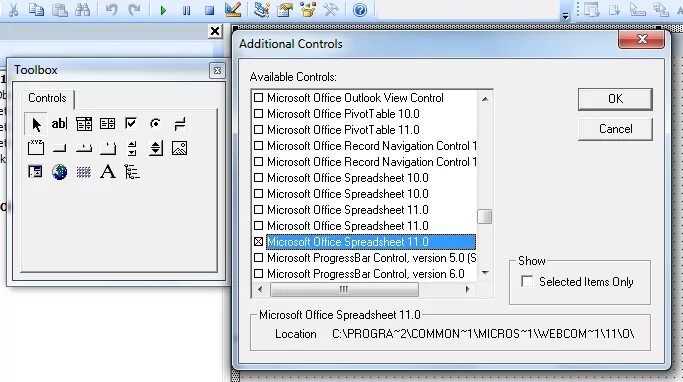This screenshot has width=683, height=382.
Task: Open Find with the binoculars icon
Action: [x=82, y=9]
